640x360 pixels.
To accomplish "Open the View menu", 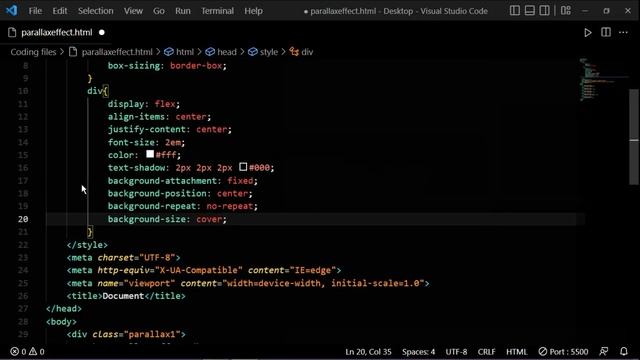I will pyautogui.click(x=133, y=11).
